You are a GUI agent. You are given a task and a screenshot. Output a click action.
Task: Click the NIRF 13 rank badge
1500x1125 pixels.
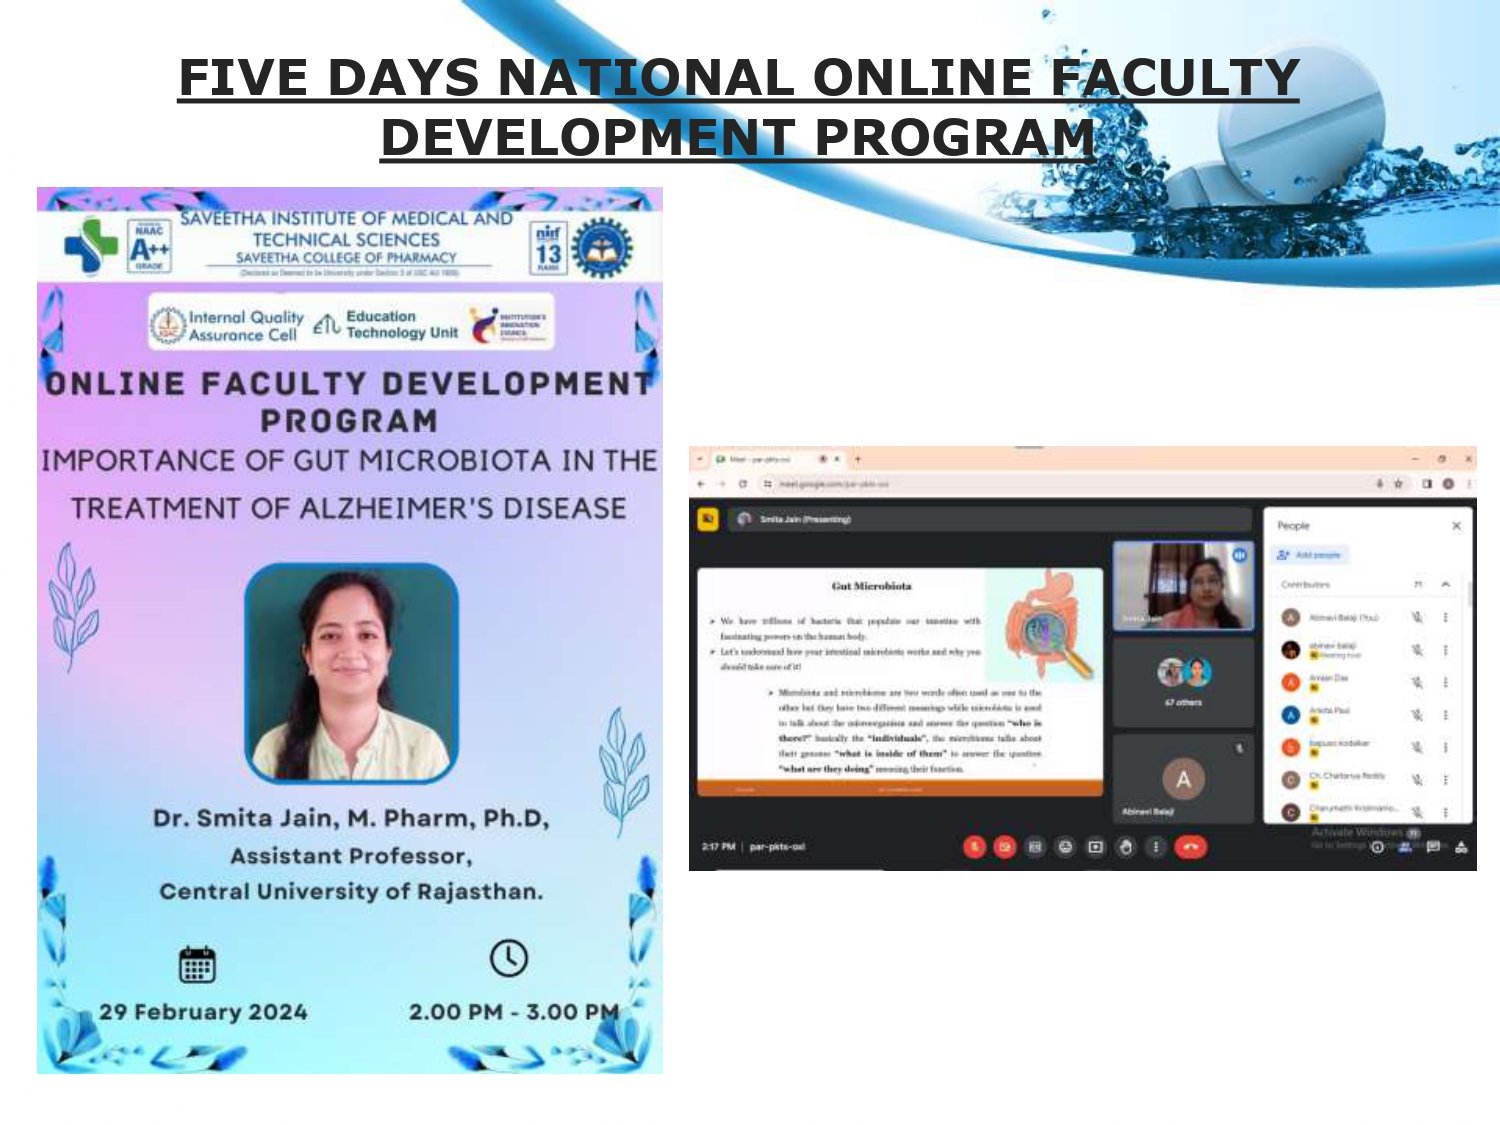(x=548, y=247)
